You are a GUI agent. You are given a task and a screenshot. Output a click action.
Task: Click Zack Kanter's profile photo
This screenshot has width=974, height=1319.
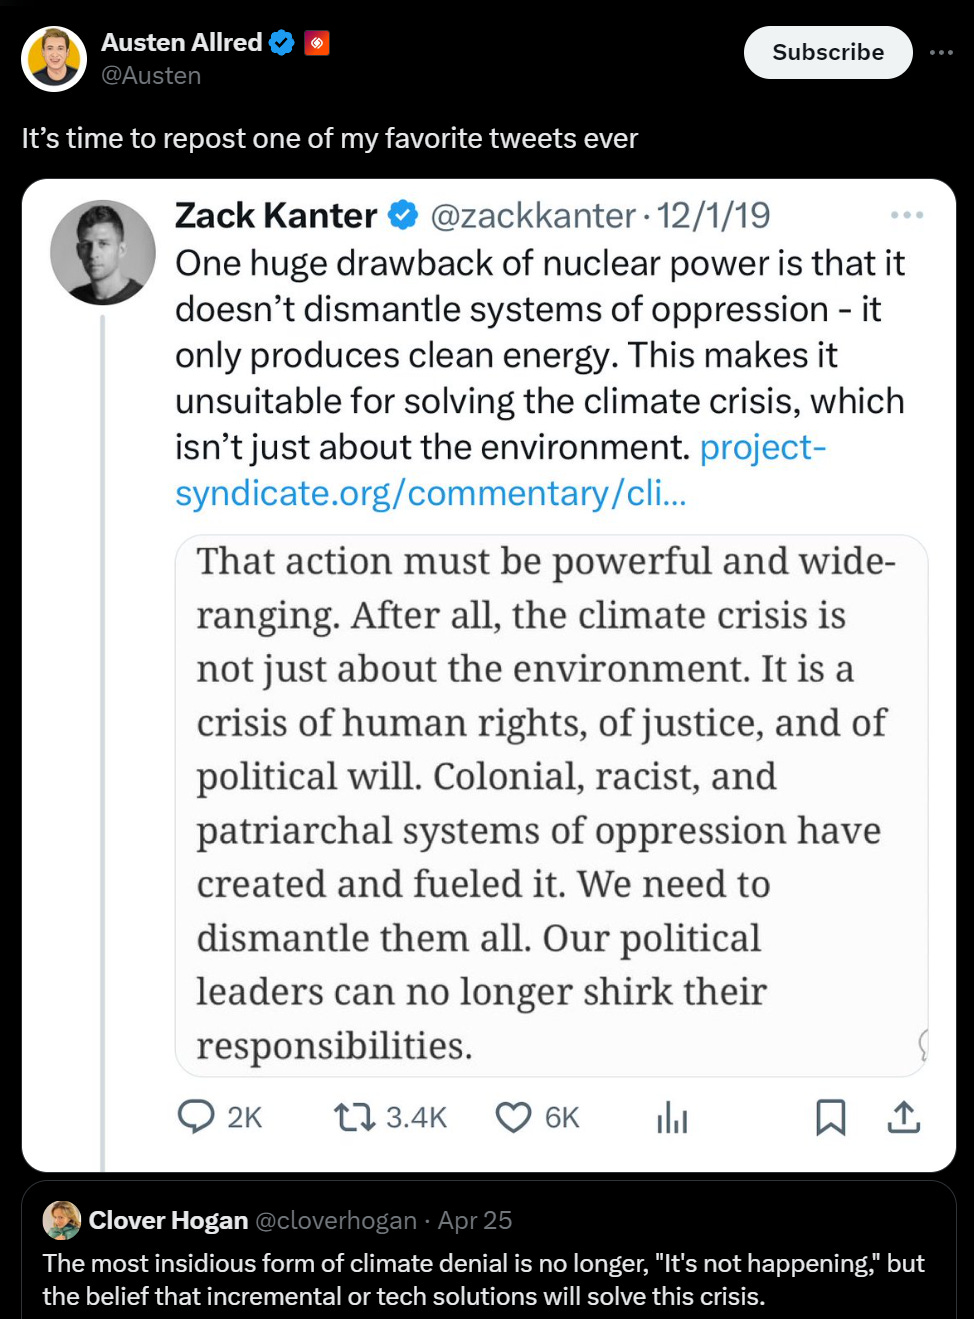point(103,252)
